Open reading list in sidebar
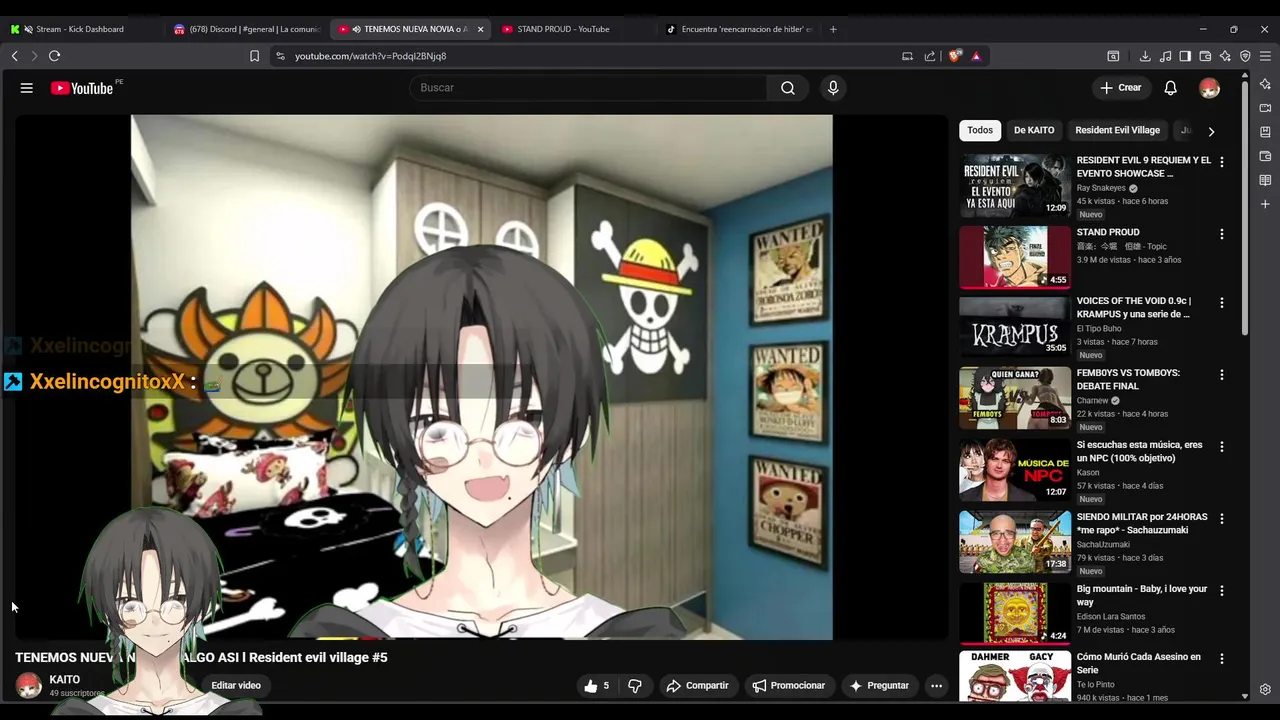Screen dimensions: 1280x720 1265,180
